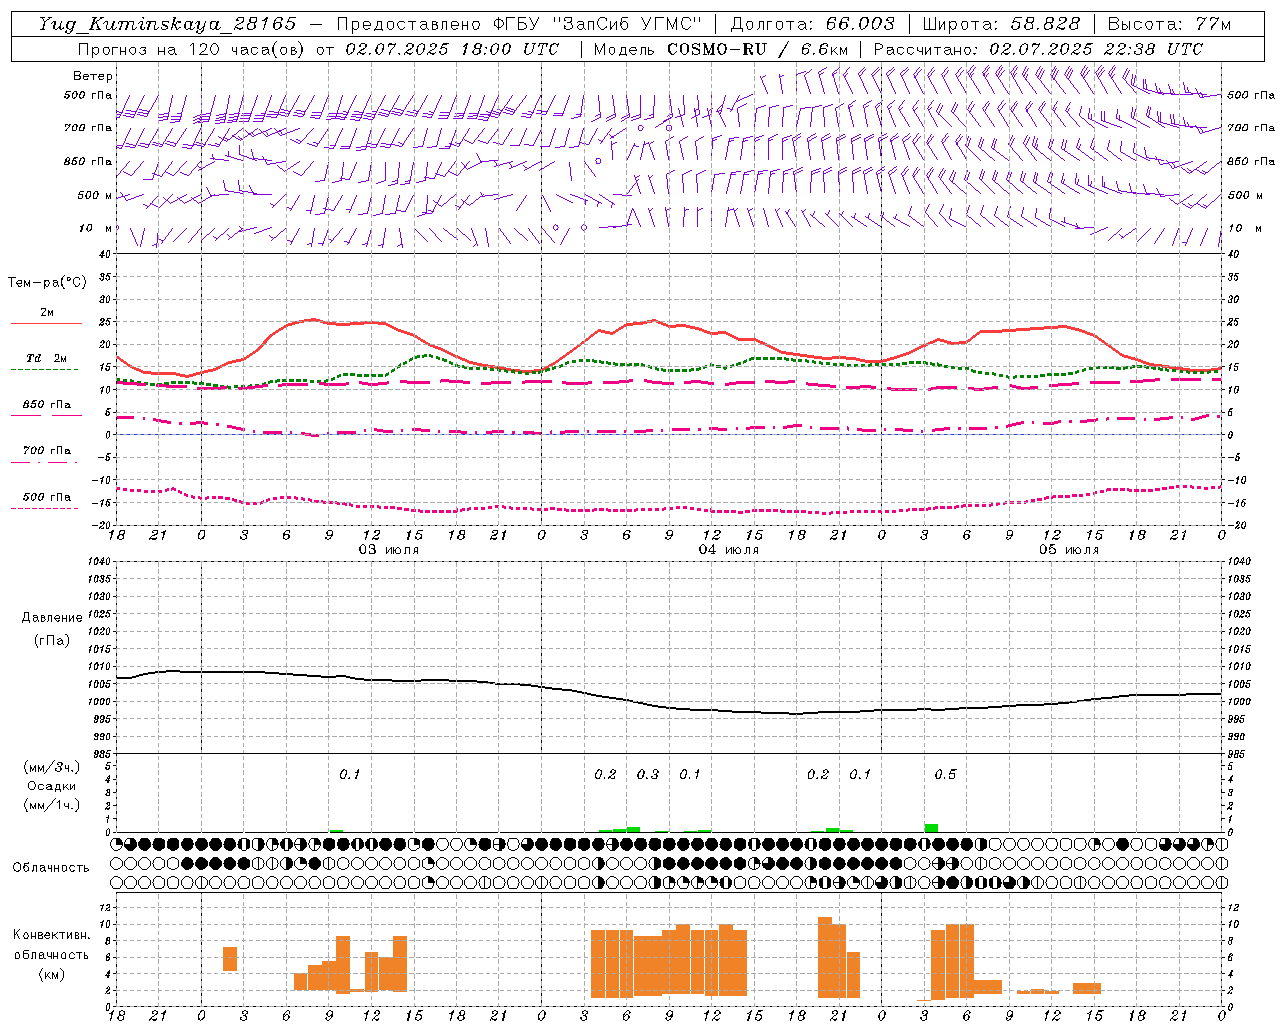1280x1024 pixels.
Task: Click the Ветер wind panel heading
Action: (x=93, y=76)
